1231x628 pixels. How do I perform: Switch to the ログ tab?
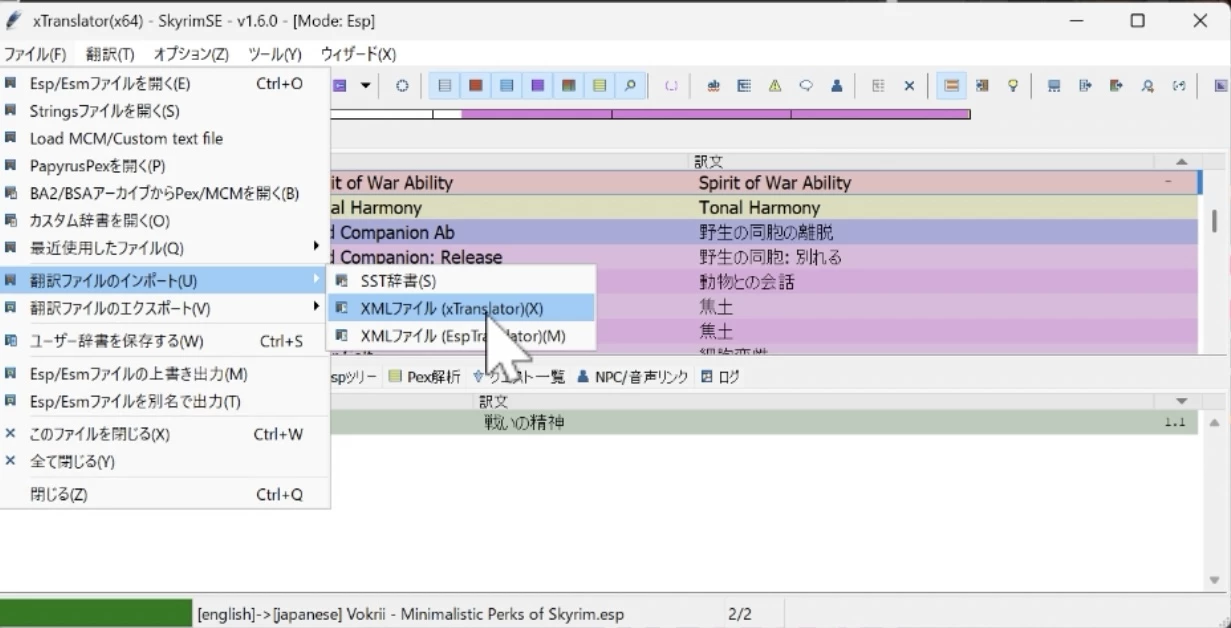coord(721,377)
